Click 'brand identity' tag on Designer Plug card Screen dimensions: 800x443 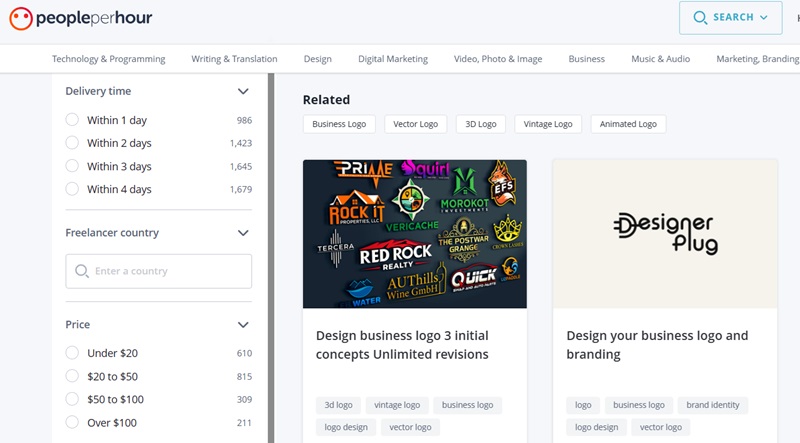tap(713, 405)
